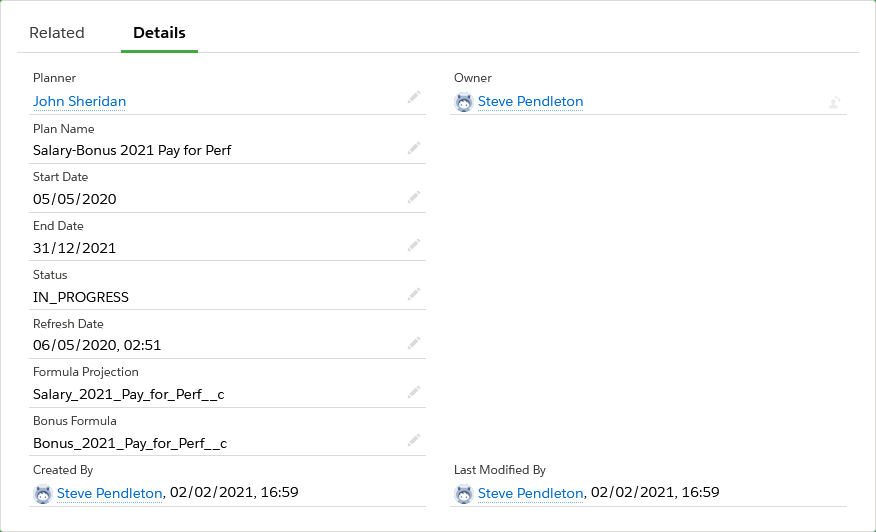This screenshot has width=876, height=532.
Task: Click the IN_PROGRESS status value
Action: pos(81,297)
